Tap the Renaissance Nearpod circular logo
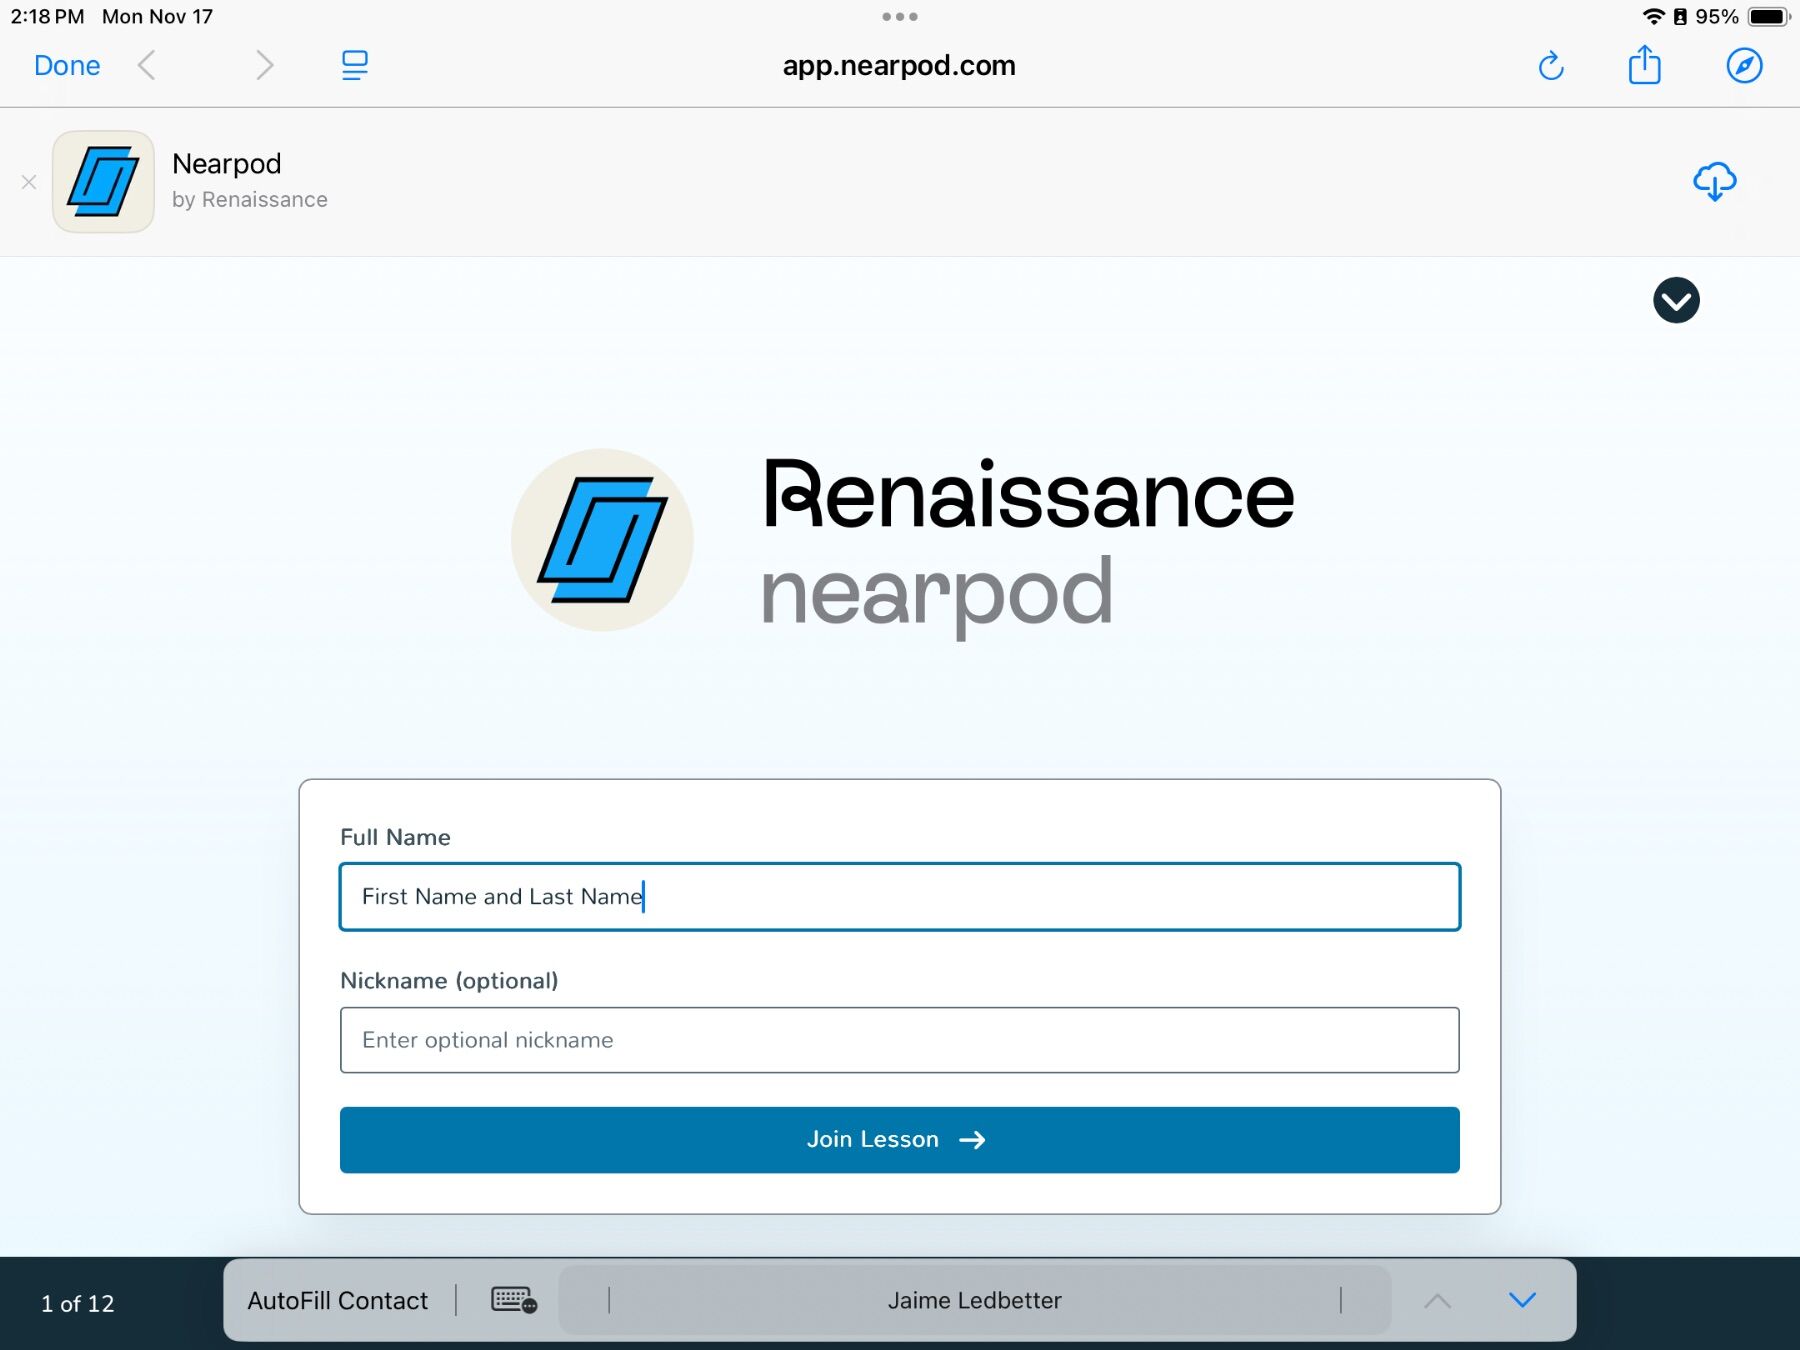This screenshot has width=1800, height=1350. coord(602,540)
